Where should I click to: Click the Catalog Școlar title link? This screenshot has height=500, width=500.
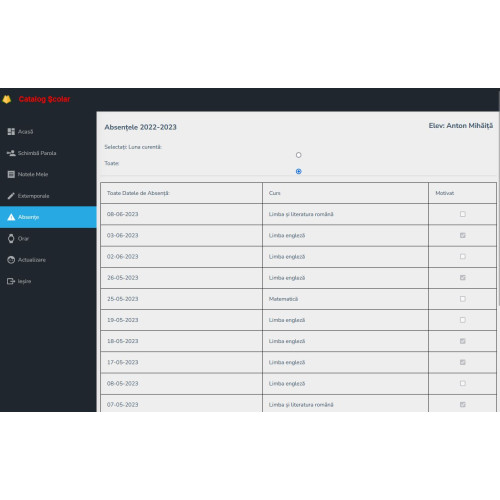[44, 99]
